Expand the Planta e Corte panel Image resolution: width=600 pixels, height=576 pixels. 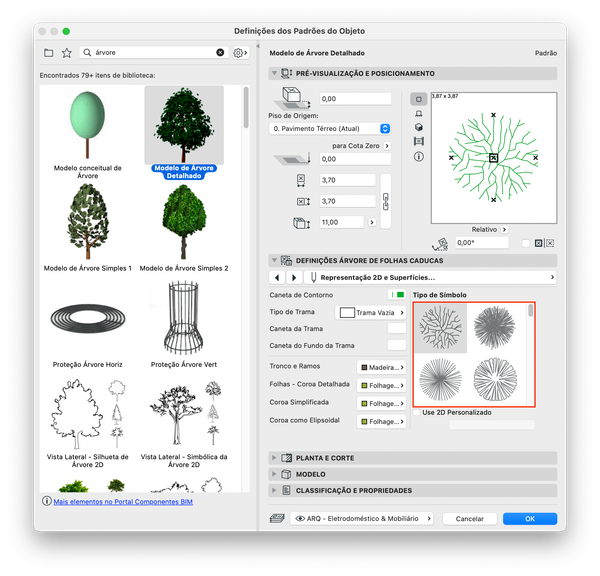click(x=274, y=458)
